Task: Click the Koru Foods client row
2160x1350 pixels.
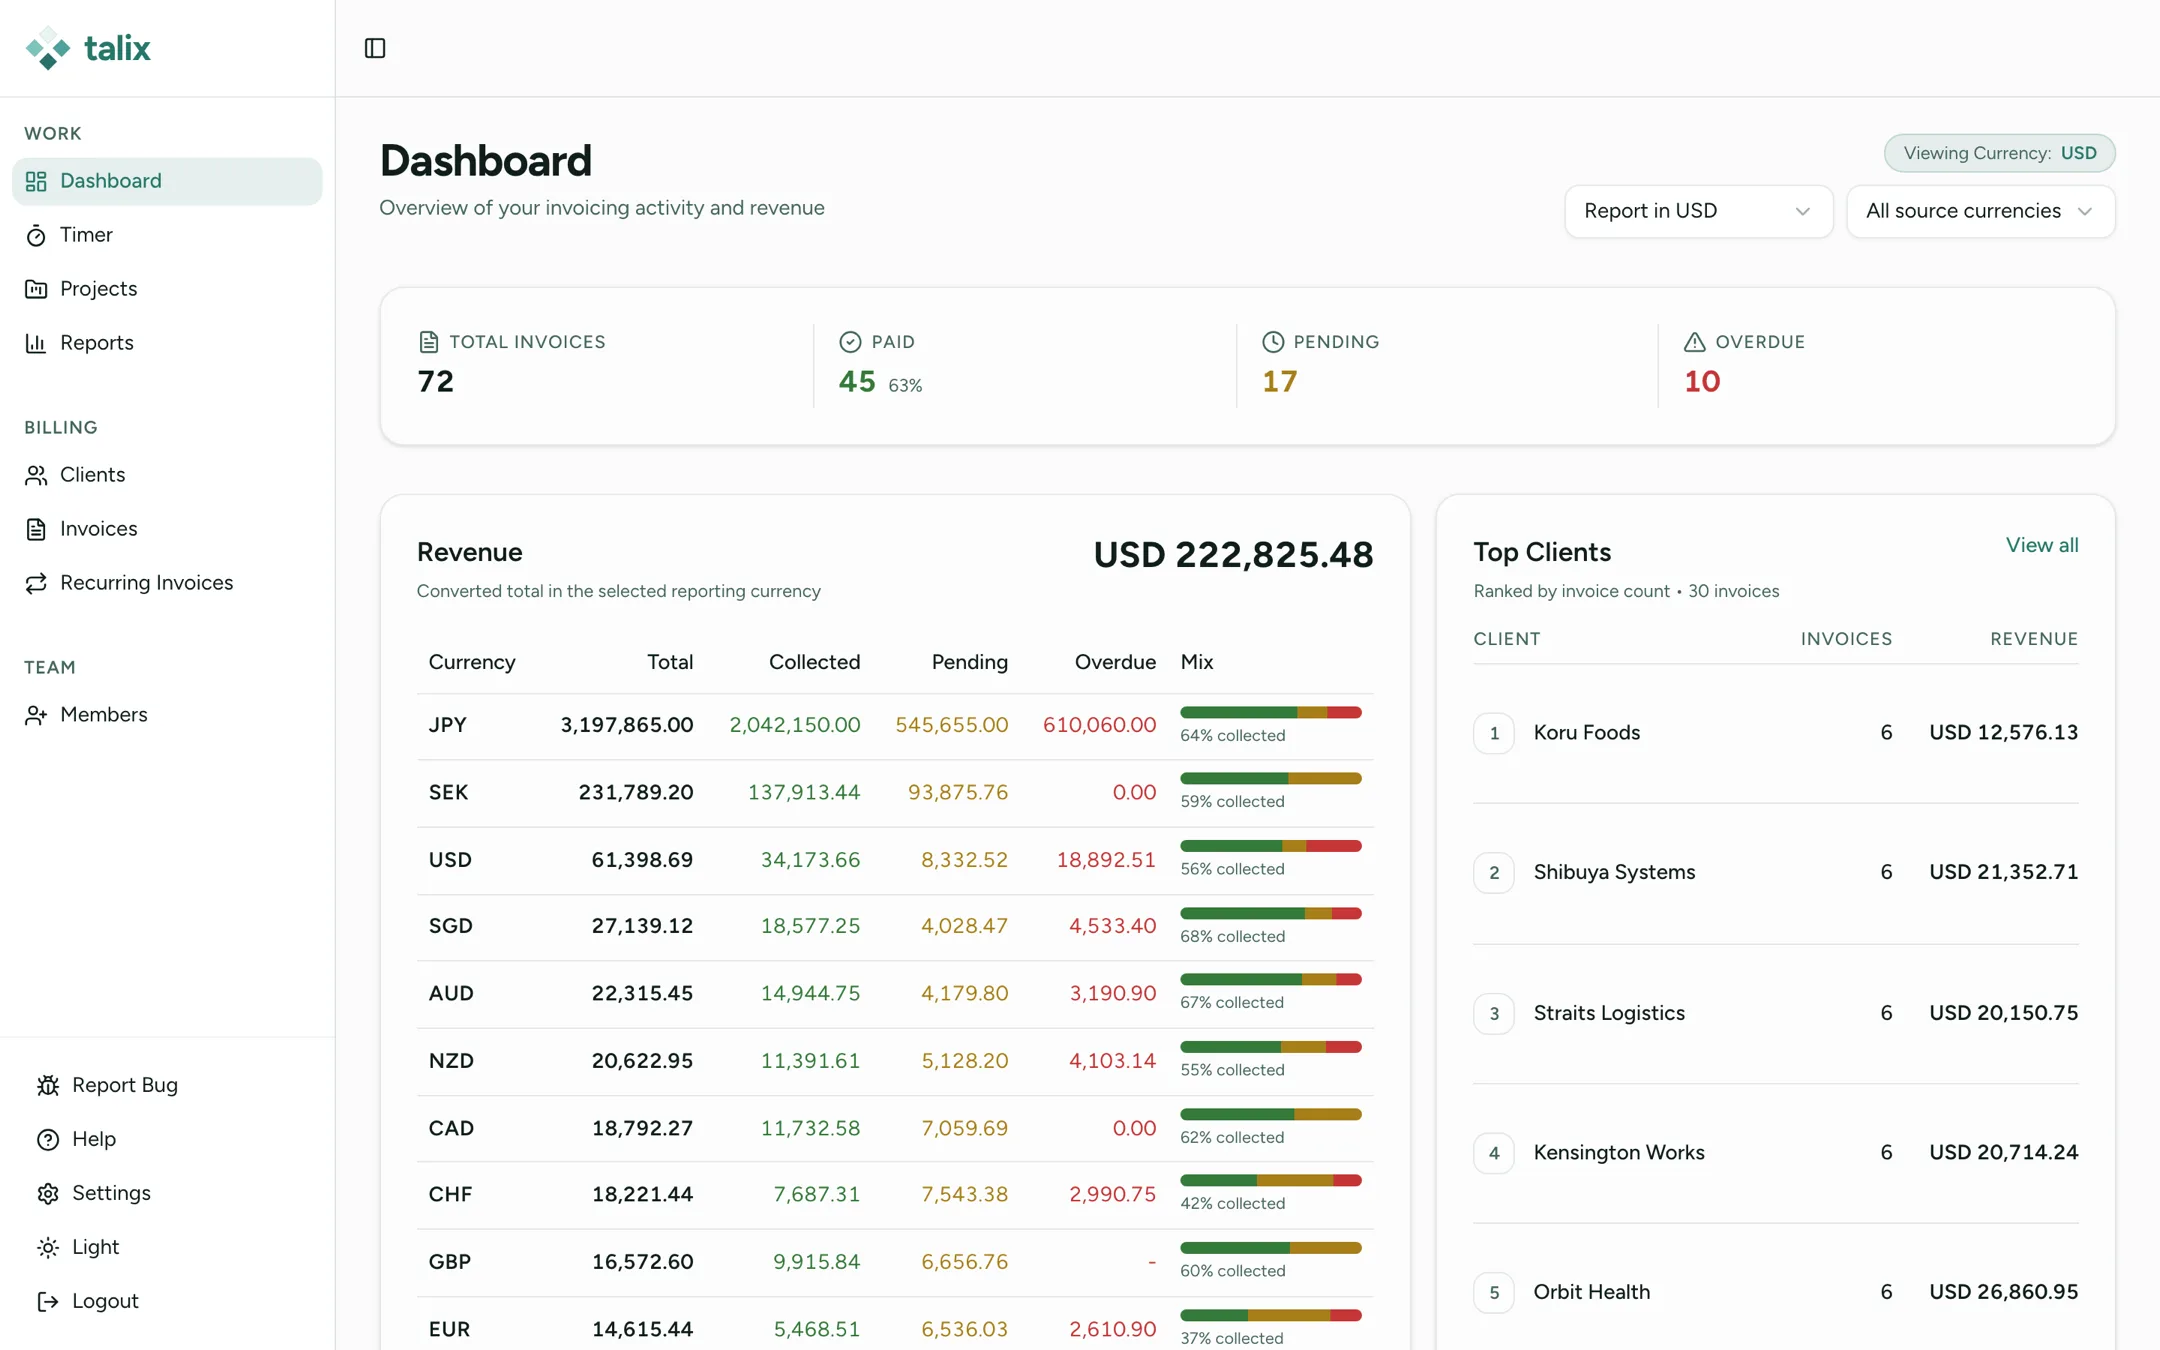Action: point(1775,733)
